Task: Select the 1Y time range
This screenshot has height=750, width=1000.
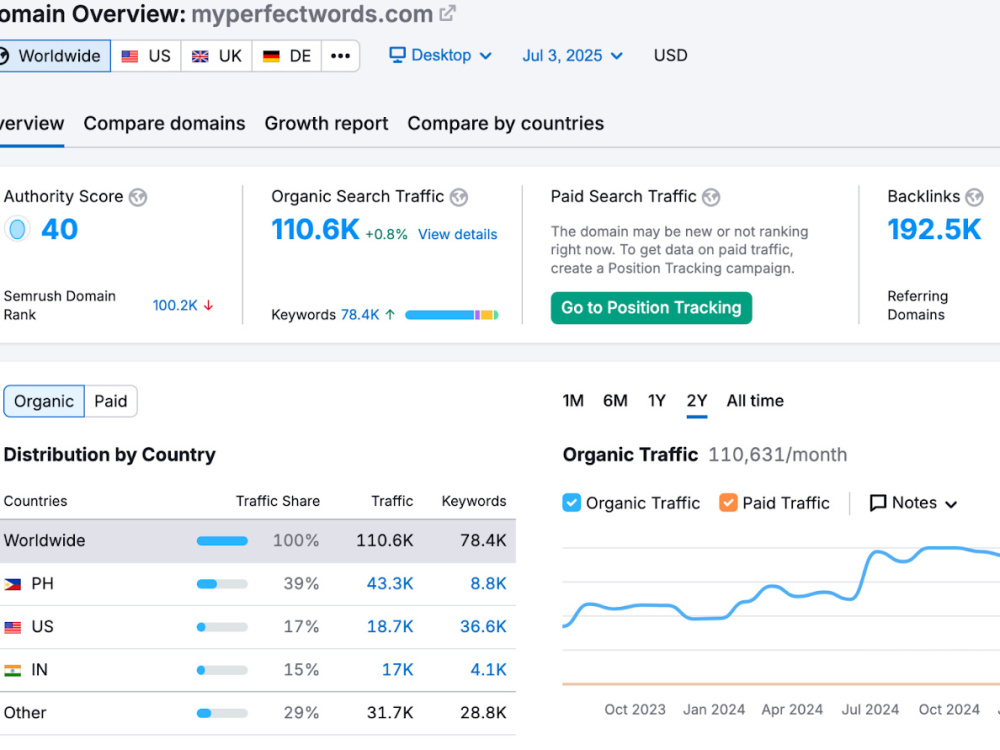Action: (656, 401)
